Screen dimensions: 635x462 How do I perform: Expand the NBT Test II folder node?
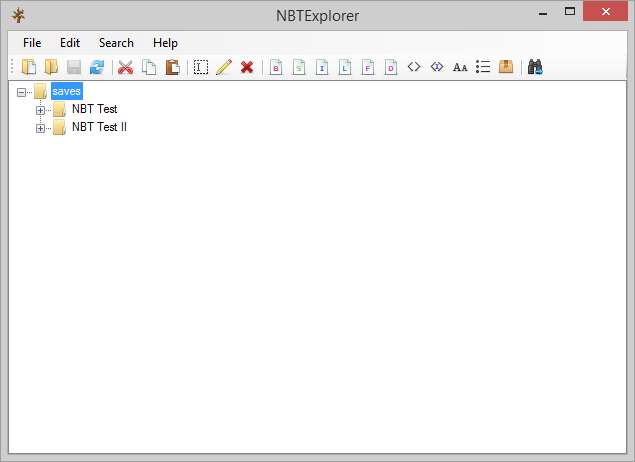[x=41, y=128]
